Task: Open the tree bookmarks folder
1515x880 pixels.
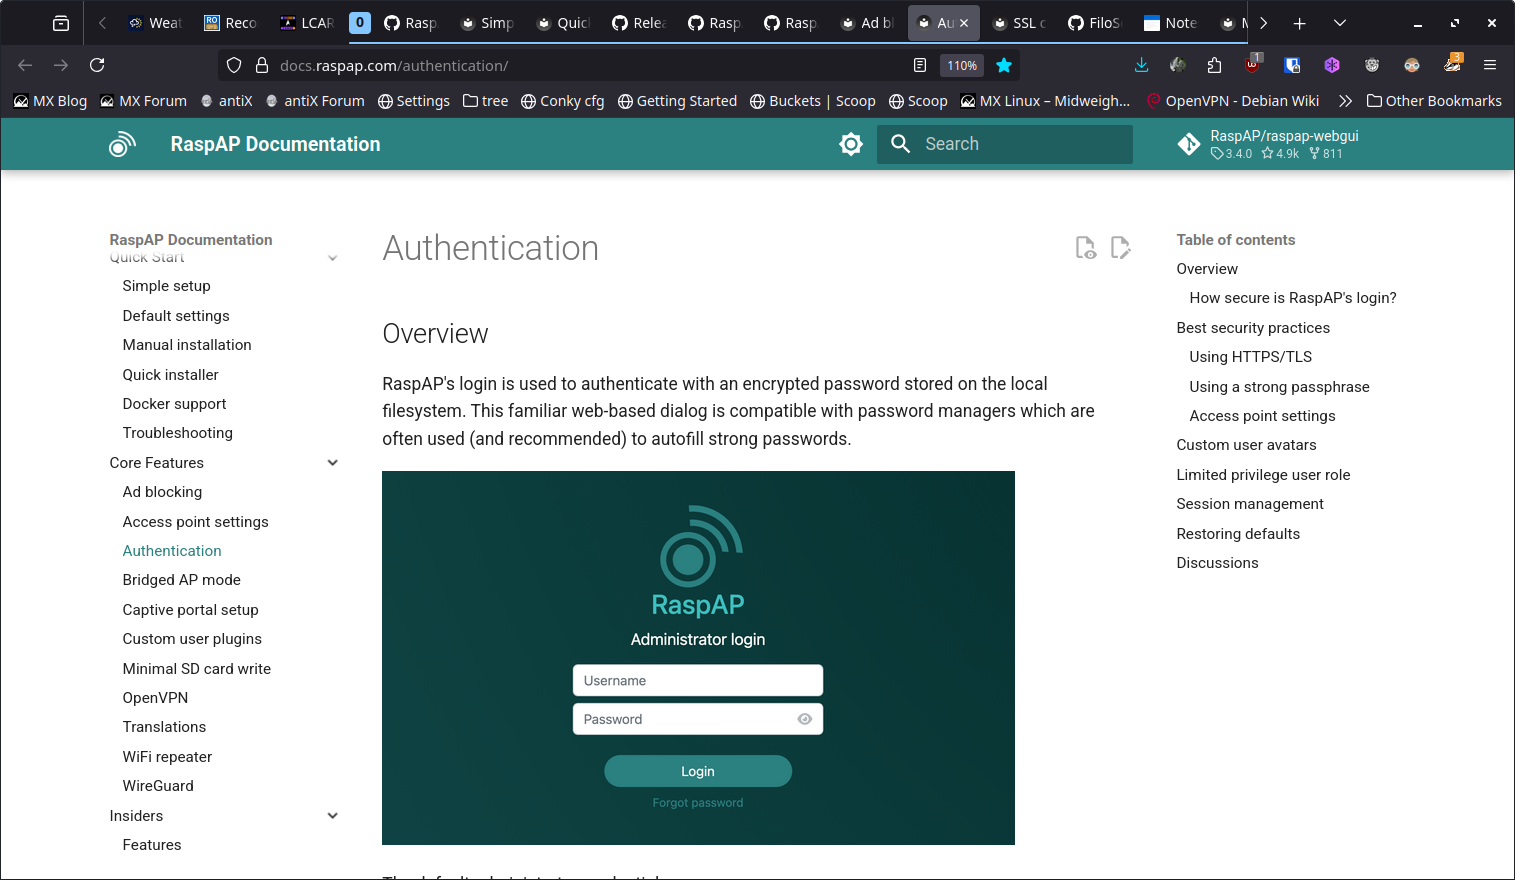Action: [x=485, y=101]
